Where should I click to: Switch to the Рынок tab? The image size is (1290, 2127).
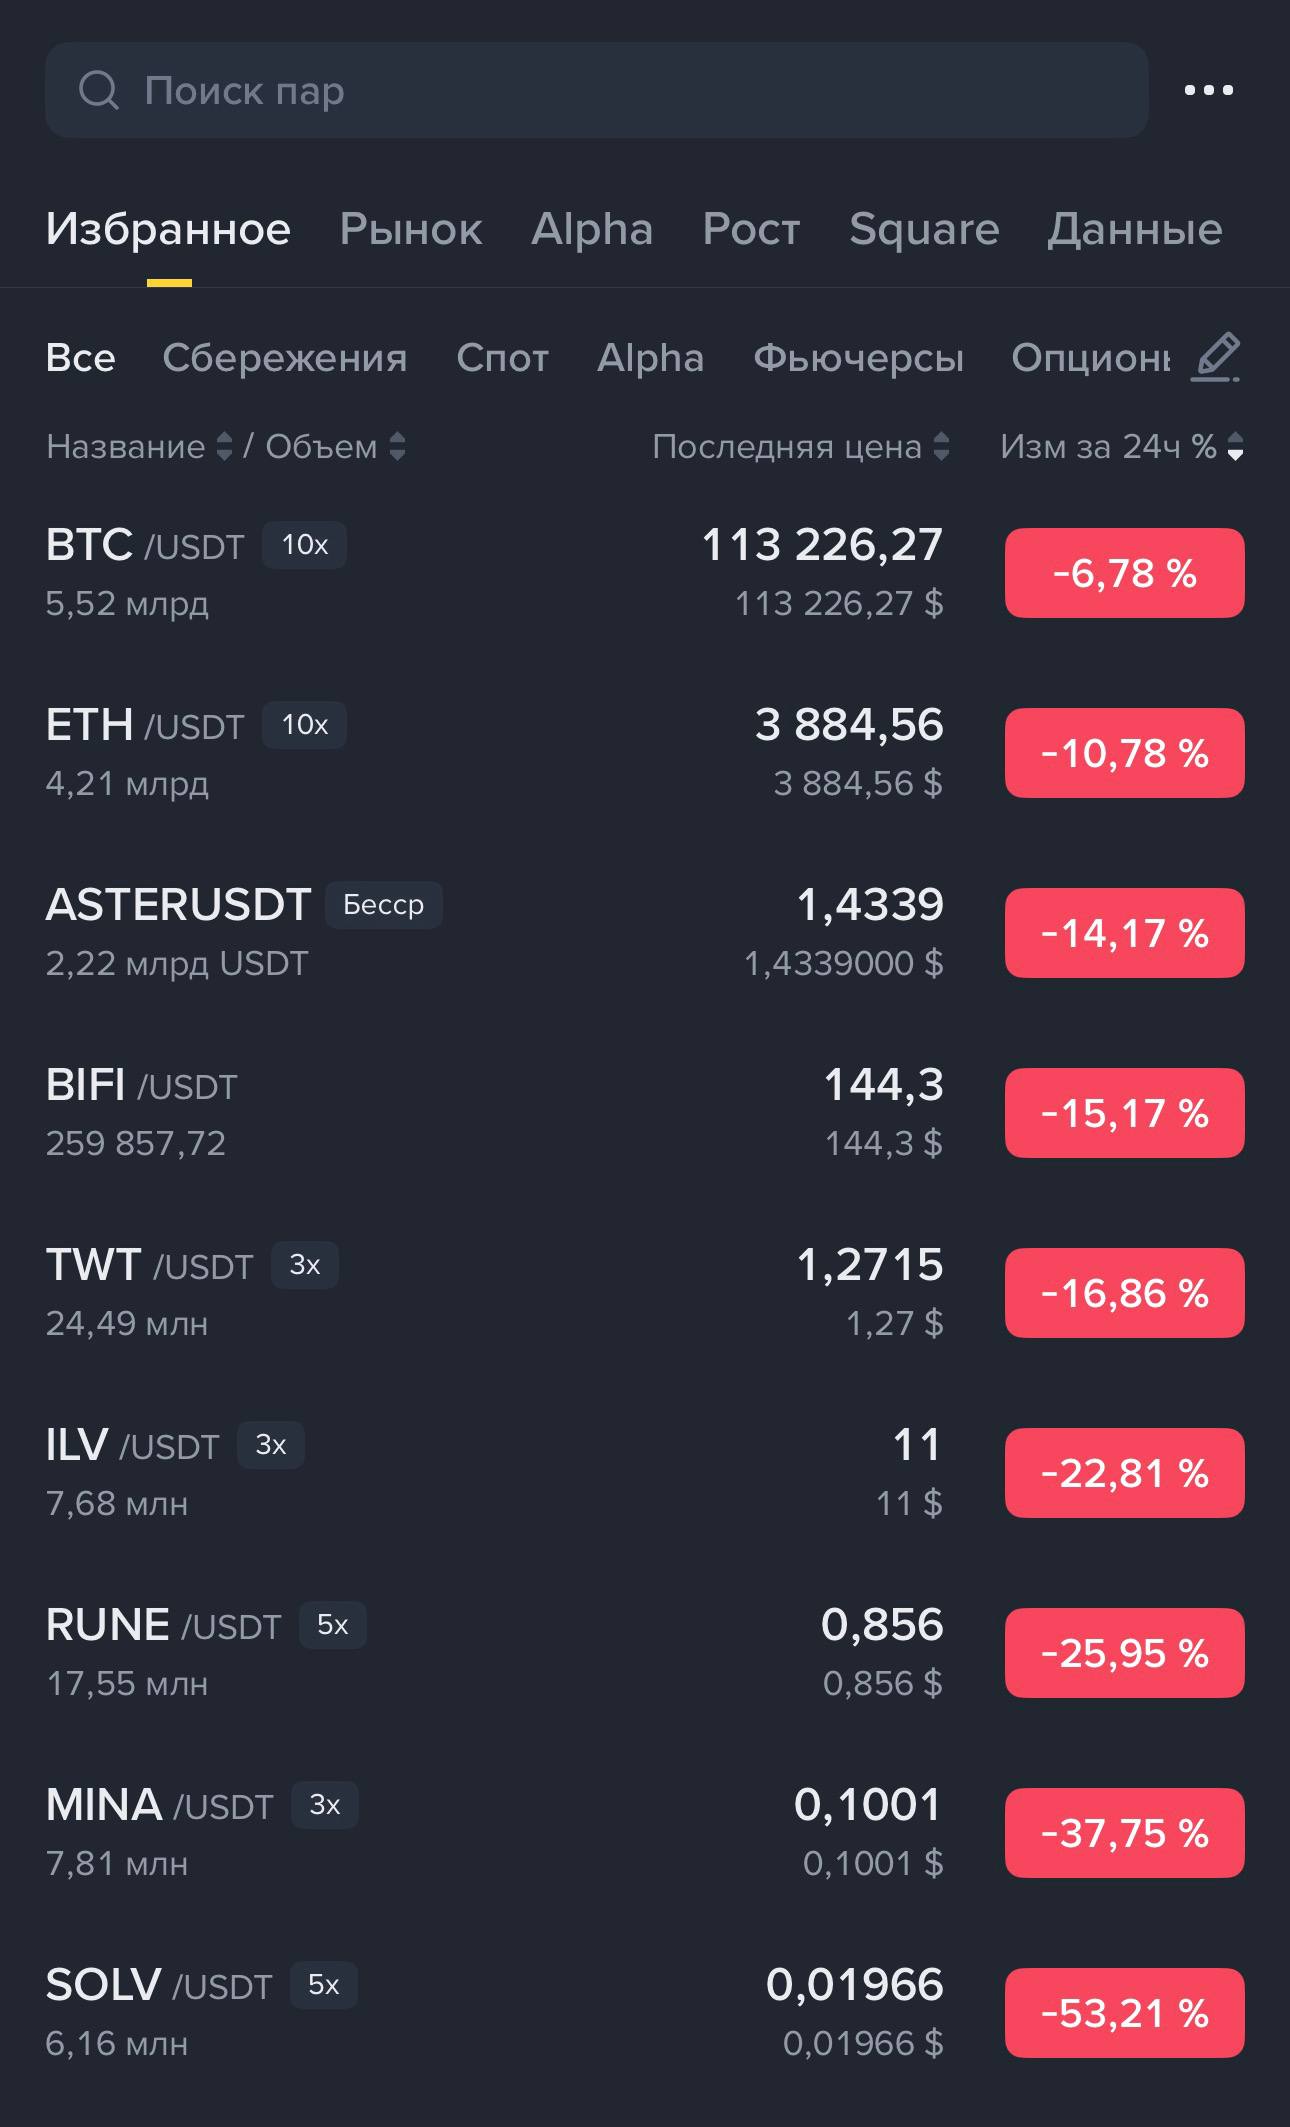tap(410, 230)
